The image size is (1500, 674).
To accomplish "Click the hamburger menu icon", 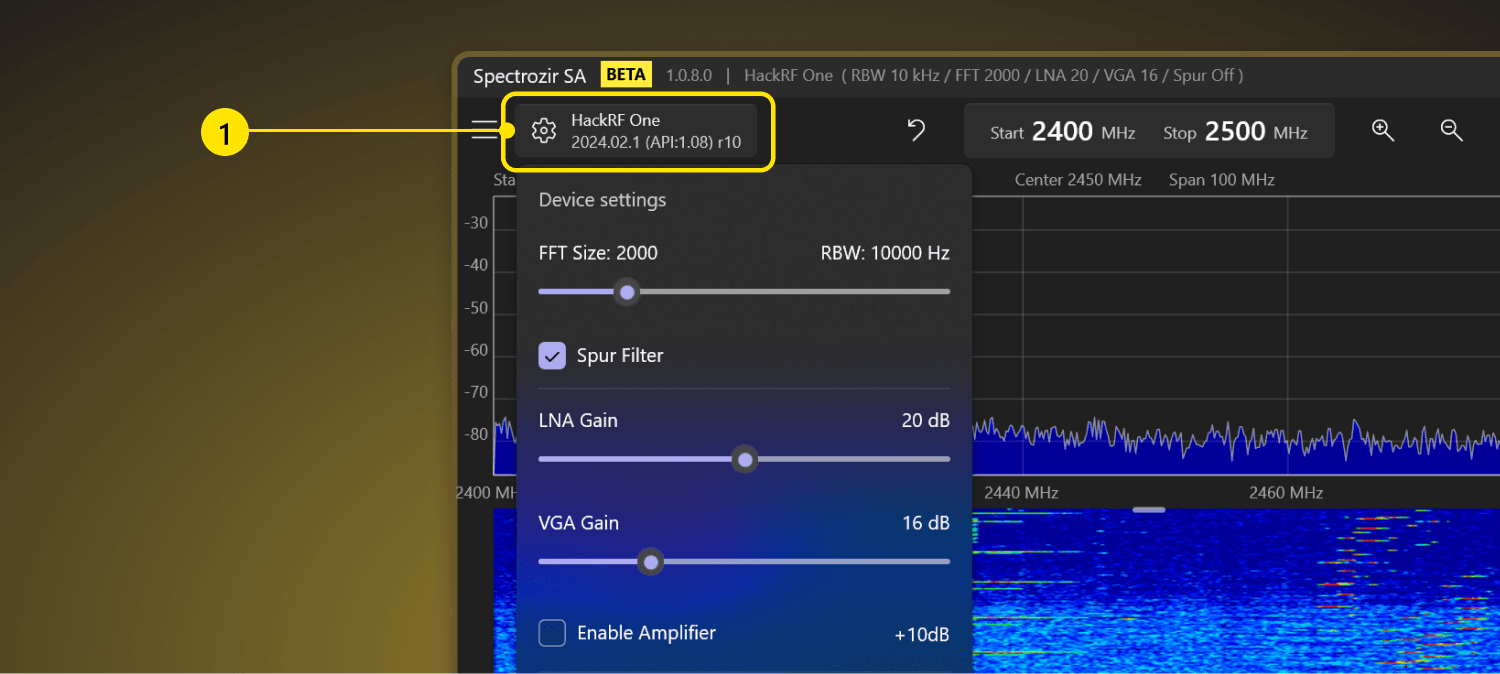I will (x=484, y=130).
